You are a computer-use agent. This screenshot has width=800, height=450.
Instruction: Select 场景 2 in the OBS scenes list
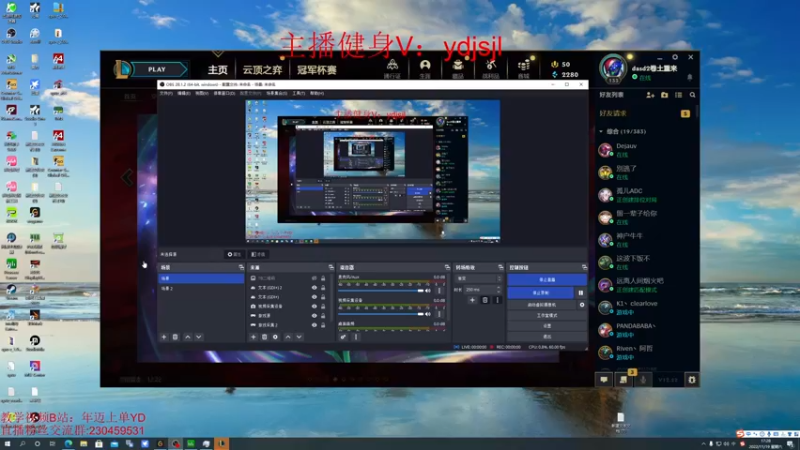tap(202, 288)
